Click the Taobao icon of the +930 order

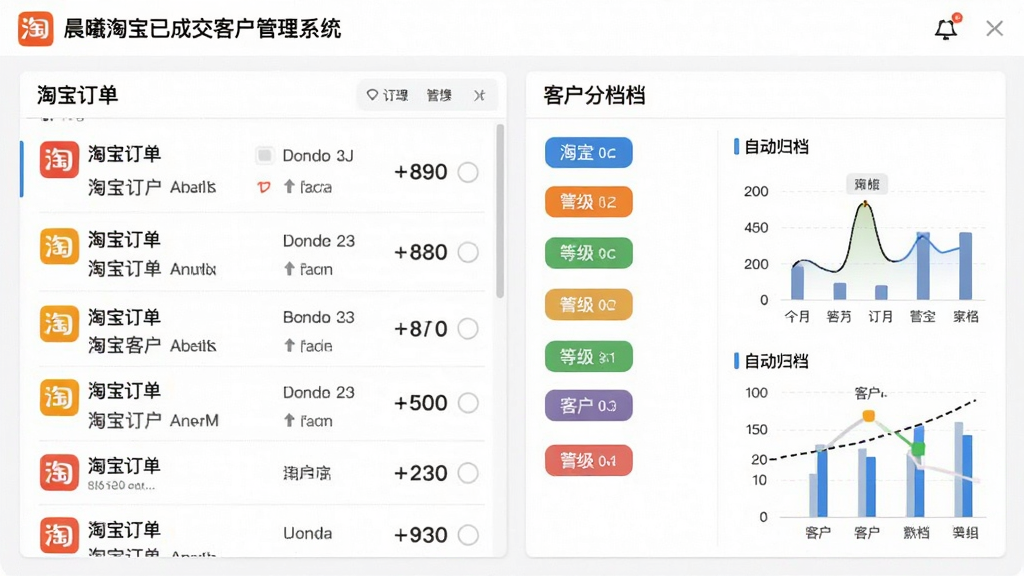59,535
